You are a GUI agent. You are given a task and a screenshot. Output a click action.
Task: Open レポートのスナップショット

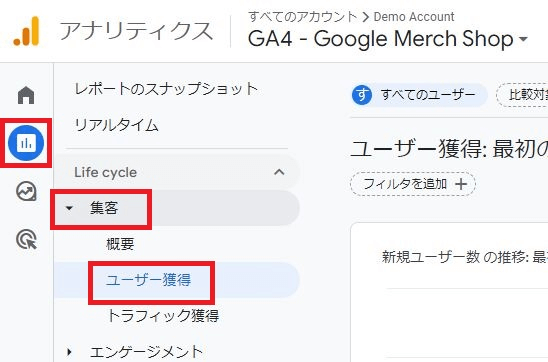166,89
